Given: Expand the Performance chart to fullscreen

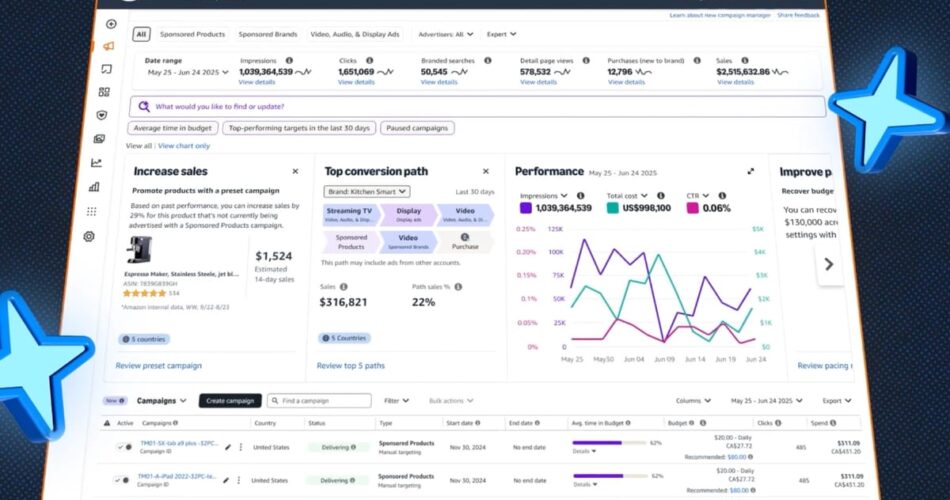Looking at the screenshot, I should coord(751,171).
